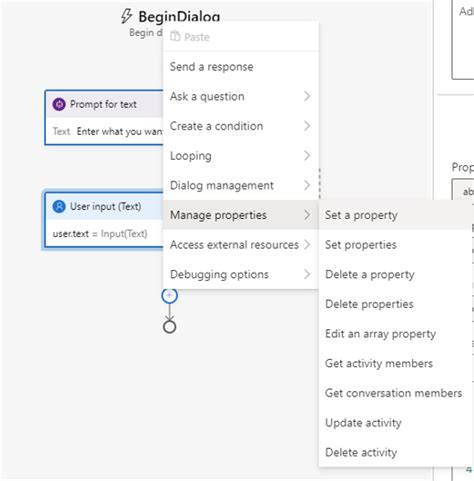
Task: Select Edit an array property
Action: (x=396, y=334)
